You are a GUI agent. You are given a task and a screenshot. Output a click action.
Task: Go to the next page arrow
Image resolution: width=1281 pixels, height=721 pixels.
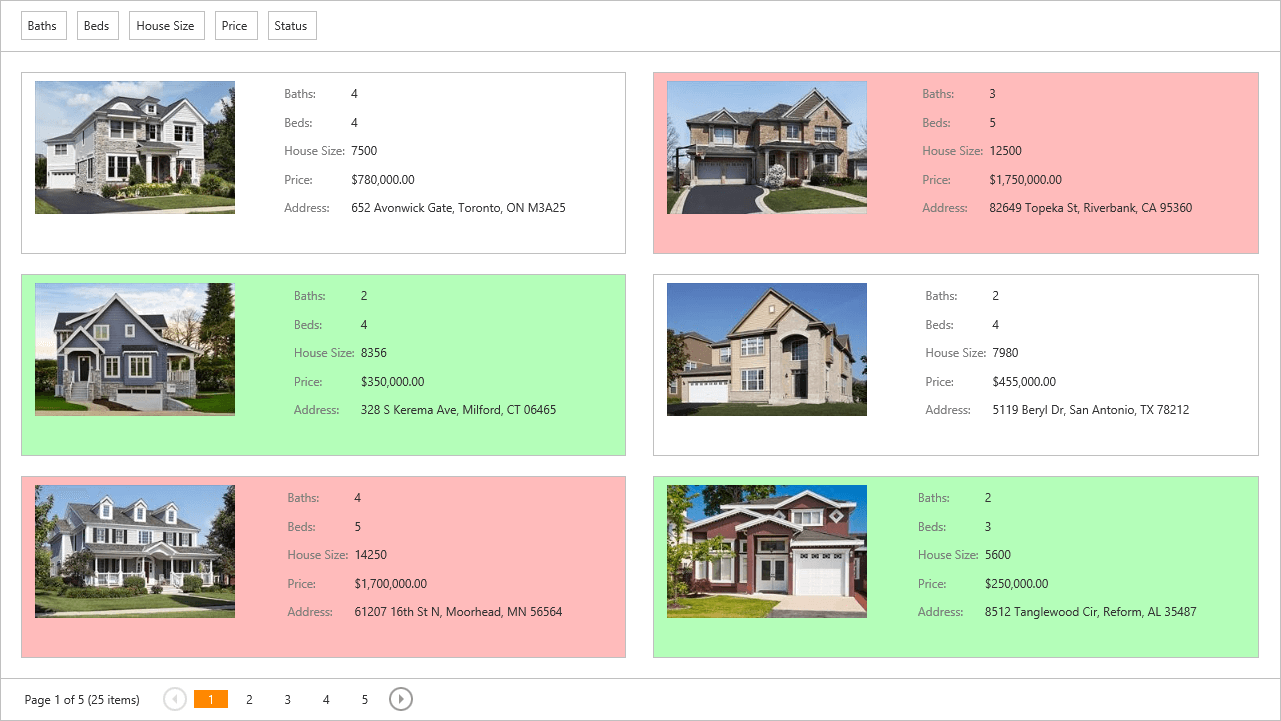(x=401, y=699)
